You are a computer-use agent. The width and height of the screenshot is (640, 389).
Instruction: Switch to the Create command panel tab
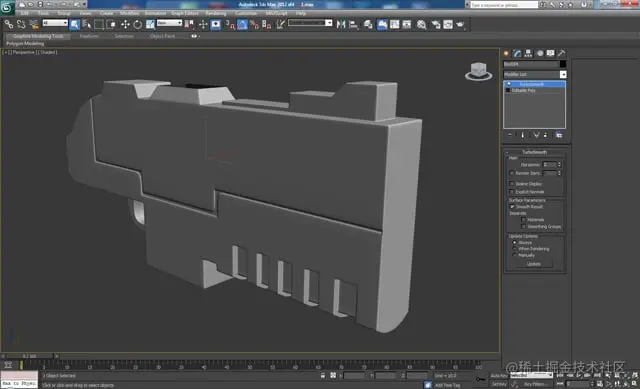click(507, 53)
